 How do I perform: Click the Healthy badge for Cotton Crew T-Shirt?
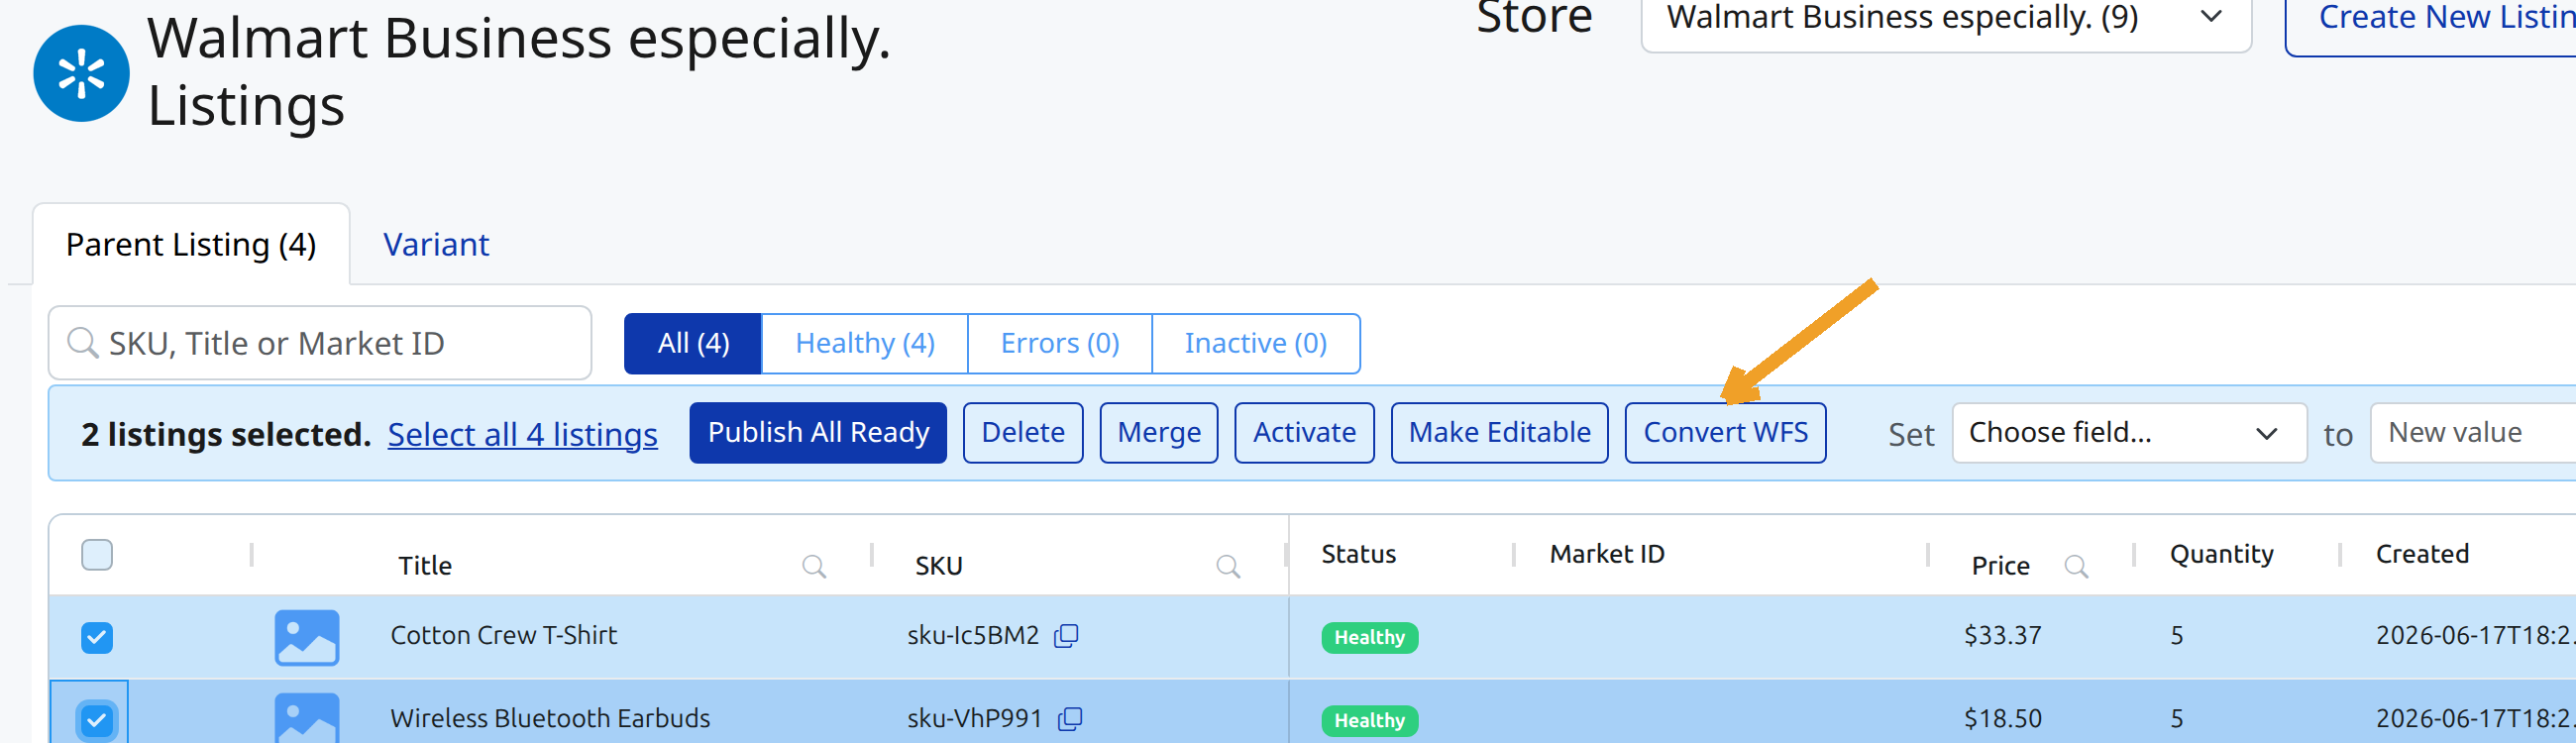point(1369,637)
